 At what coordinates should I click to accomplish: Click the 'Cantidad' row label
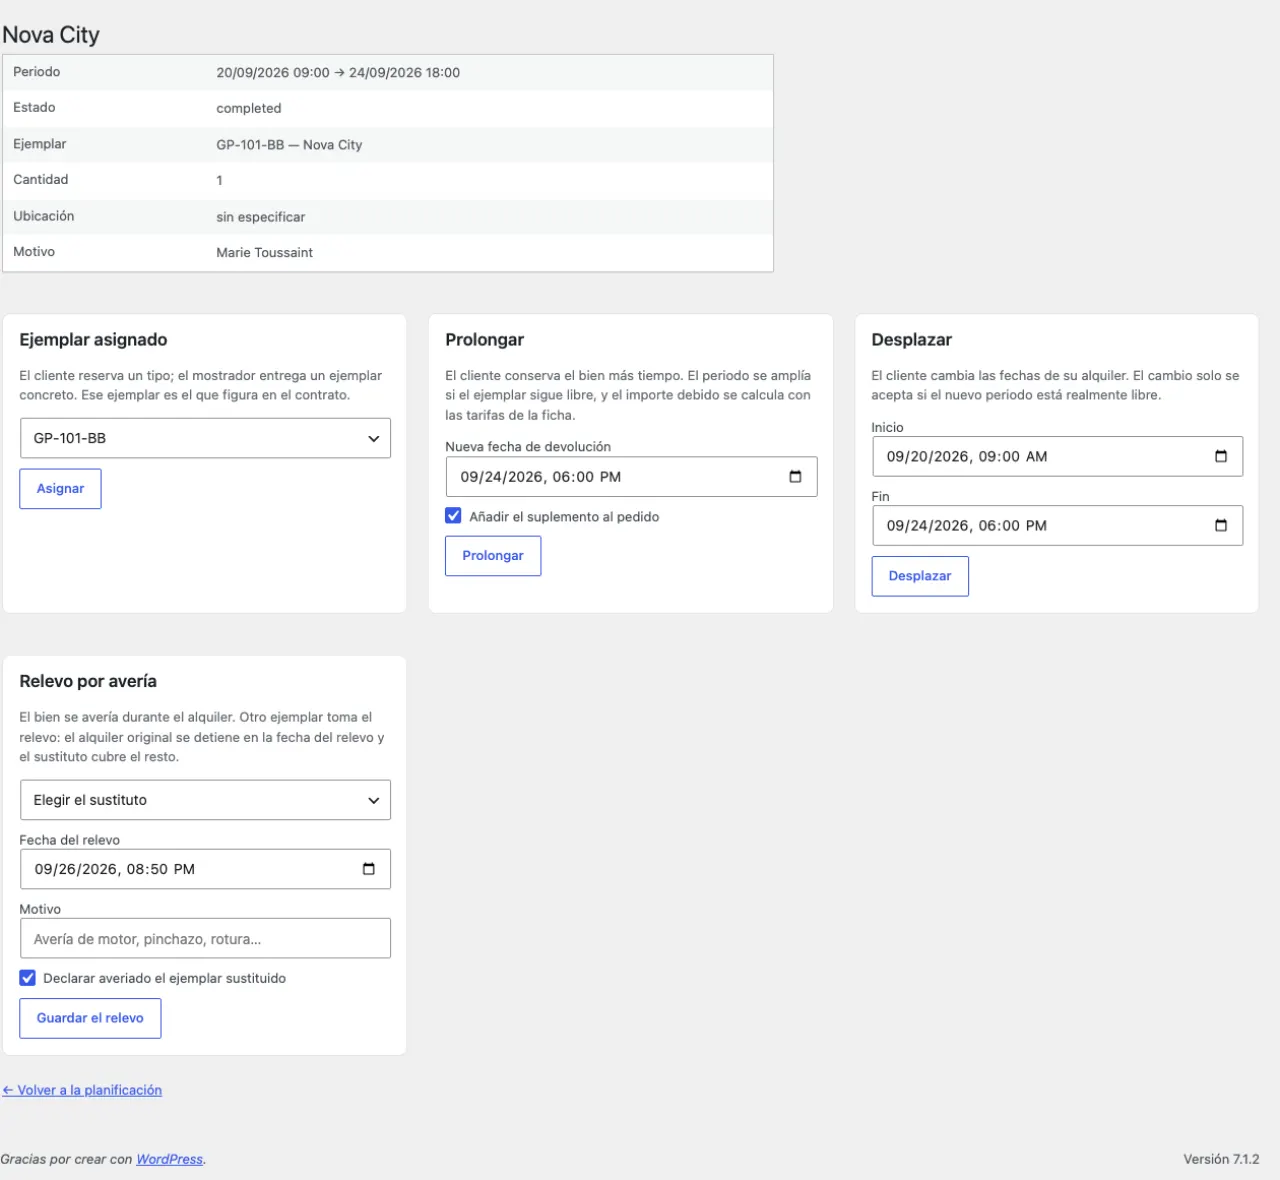(x=41, y=180)
